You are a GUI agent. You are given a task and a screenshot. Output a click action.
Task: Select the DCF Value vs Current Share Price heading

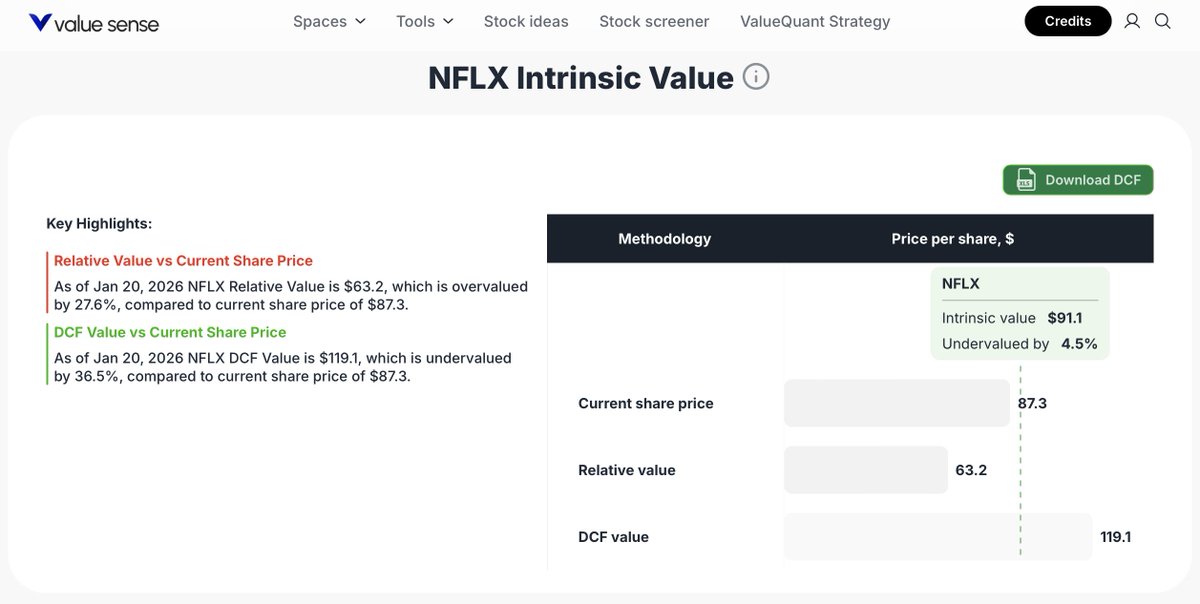click(x=170, y=332)
